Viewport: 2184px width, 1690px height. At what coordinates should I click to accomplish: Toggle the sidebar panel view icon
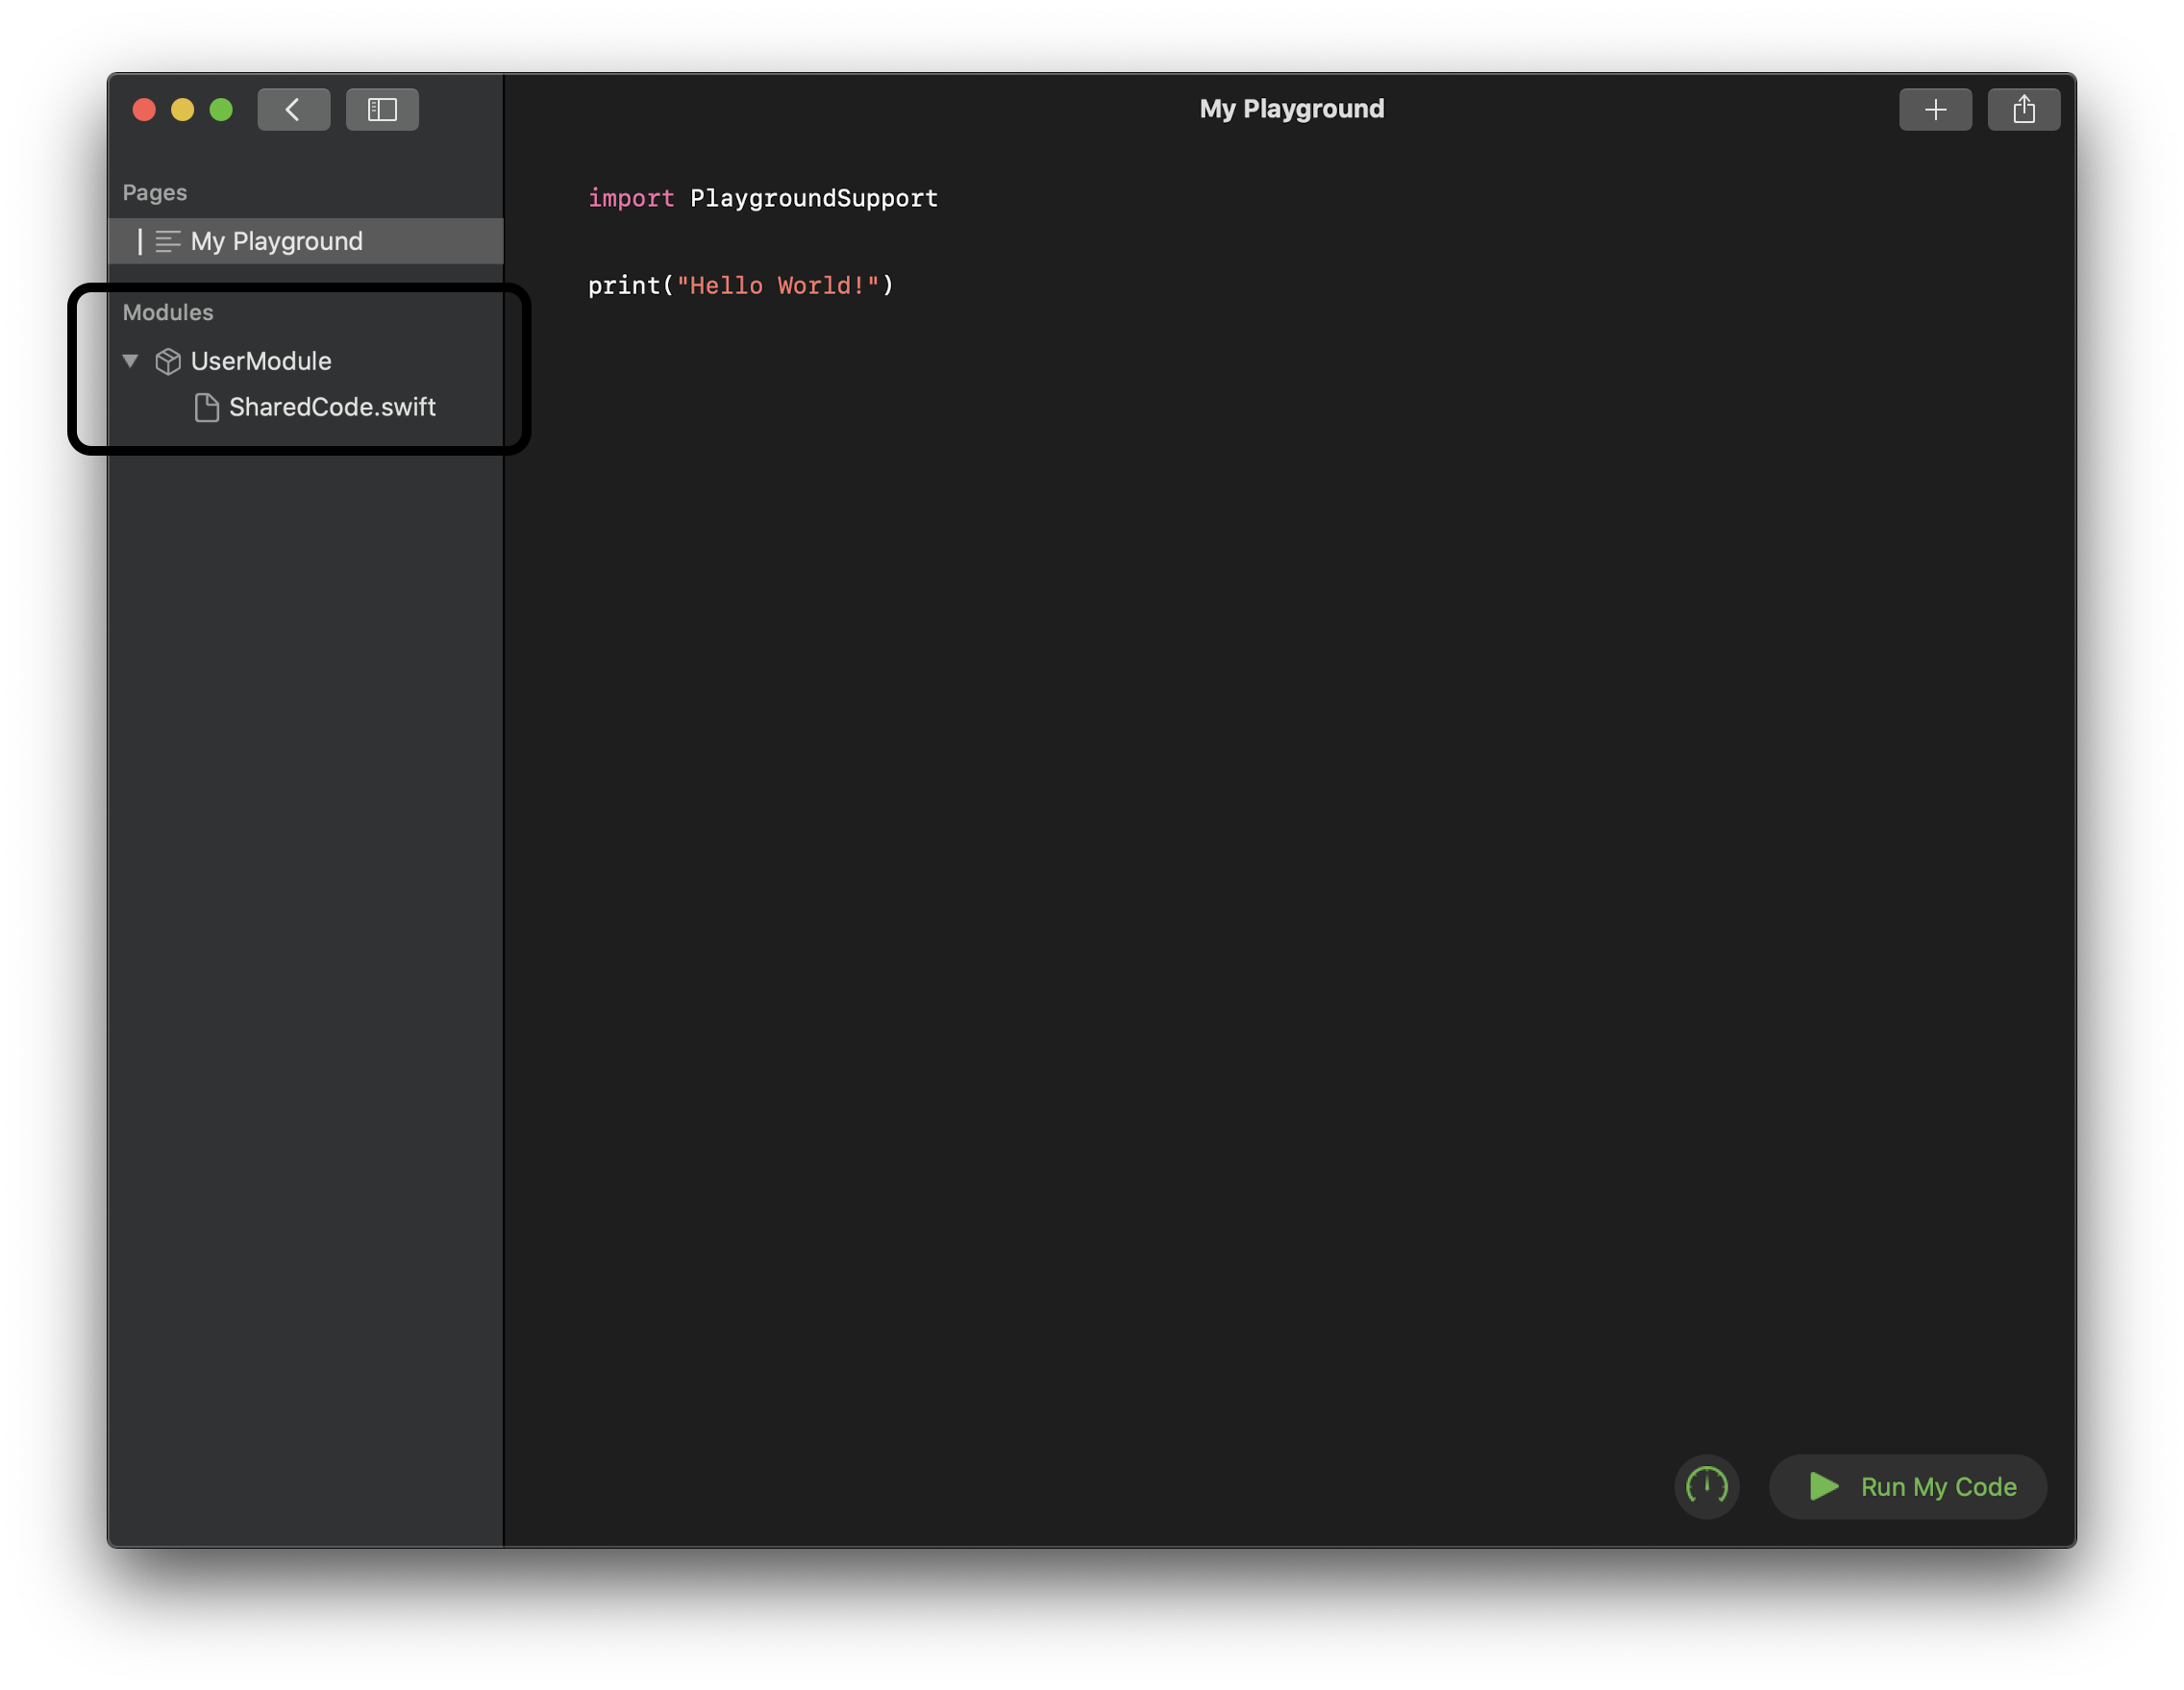point(381,109)
